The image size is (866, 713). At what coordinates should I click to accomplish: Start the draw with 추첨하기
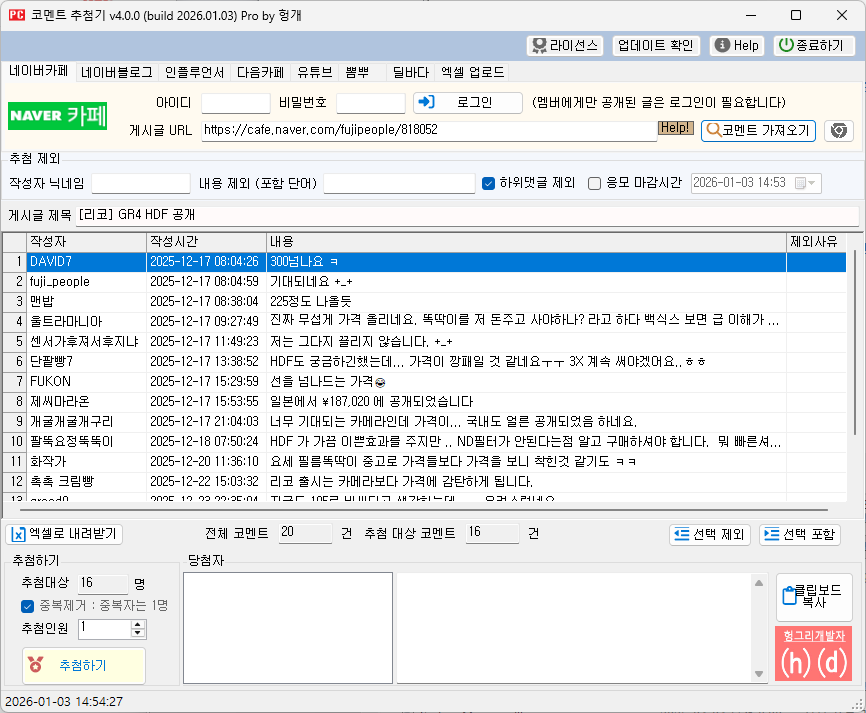[x=83, y=666]
